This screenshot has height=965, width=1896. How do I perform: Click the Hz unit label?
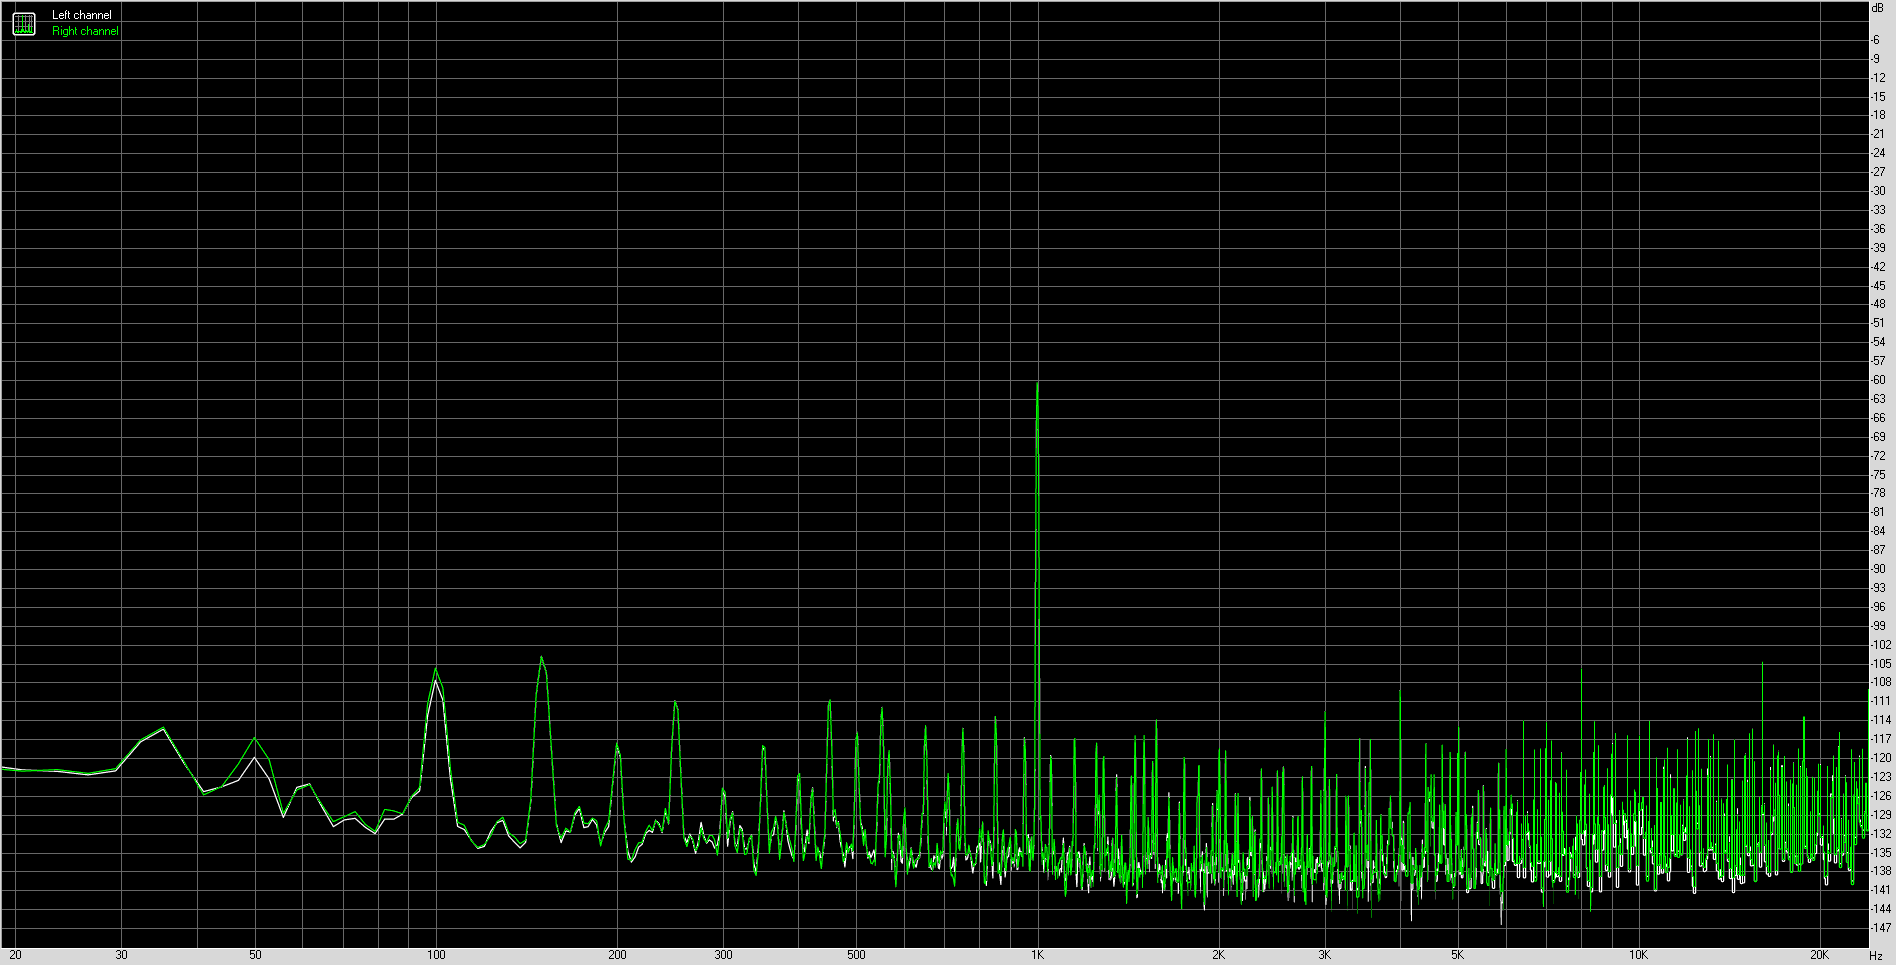click(x=1878, y=956)
